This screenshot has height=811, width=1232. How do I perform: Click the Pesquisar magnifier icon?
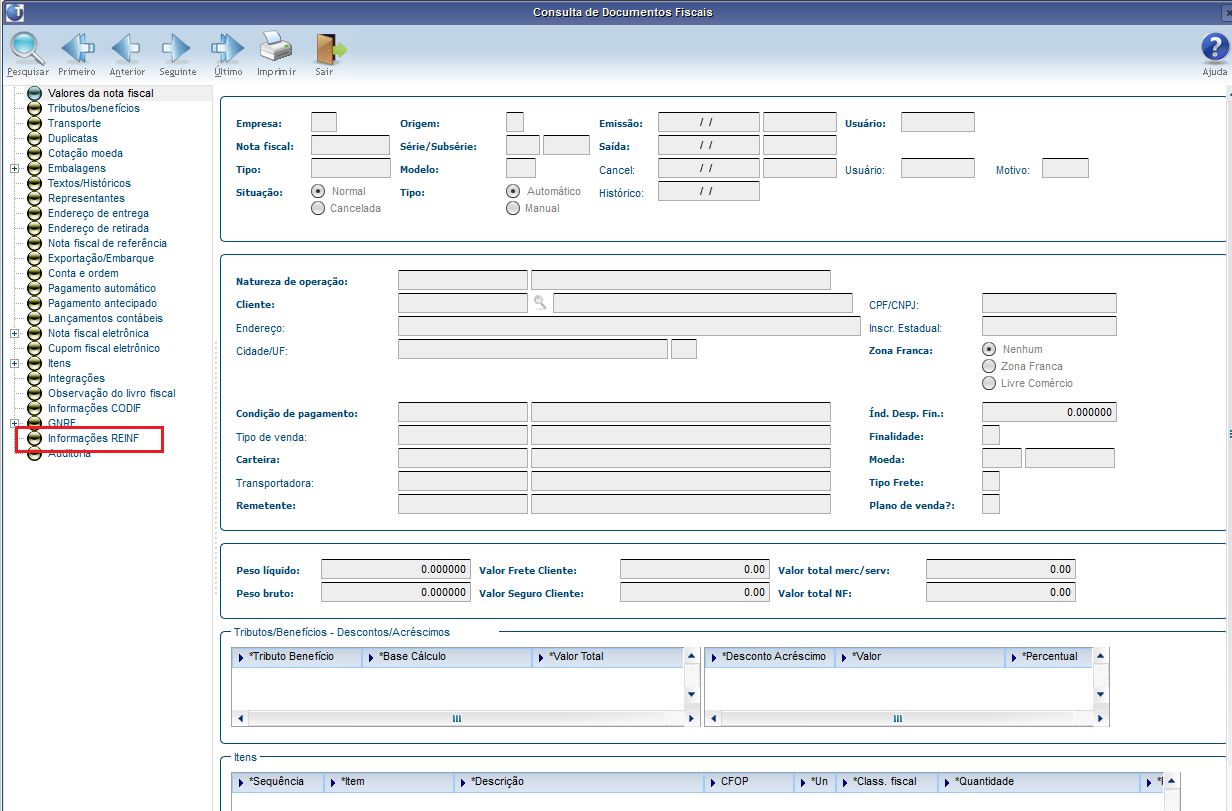(x=27, y=48)
